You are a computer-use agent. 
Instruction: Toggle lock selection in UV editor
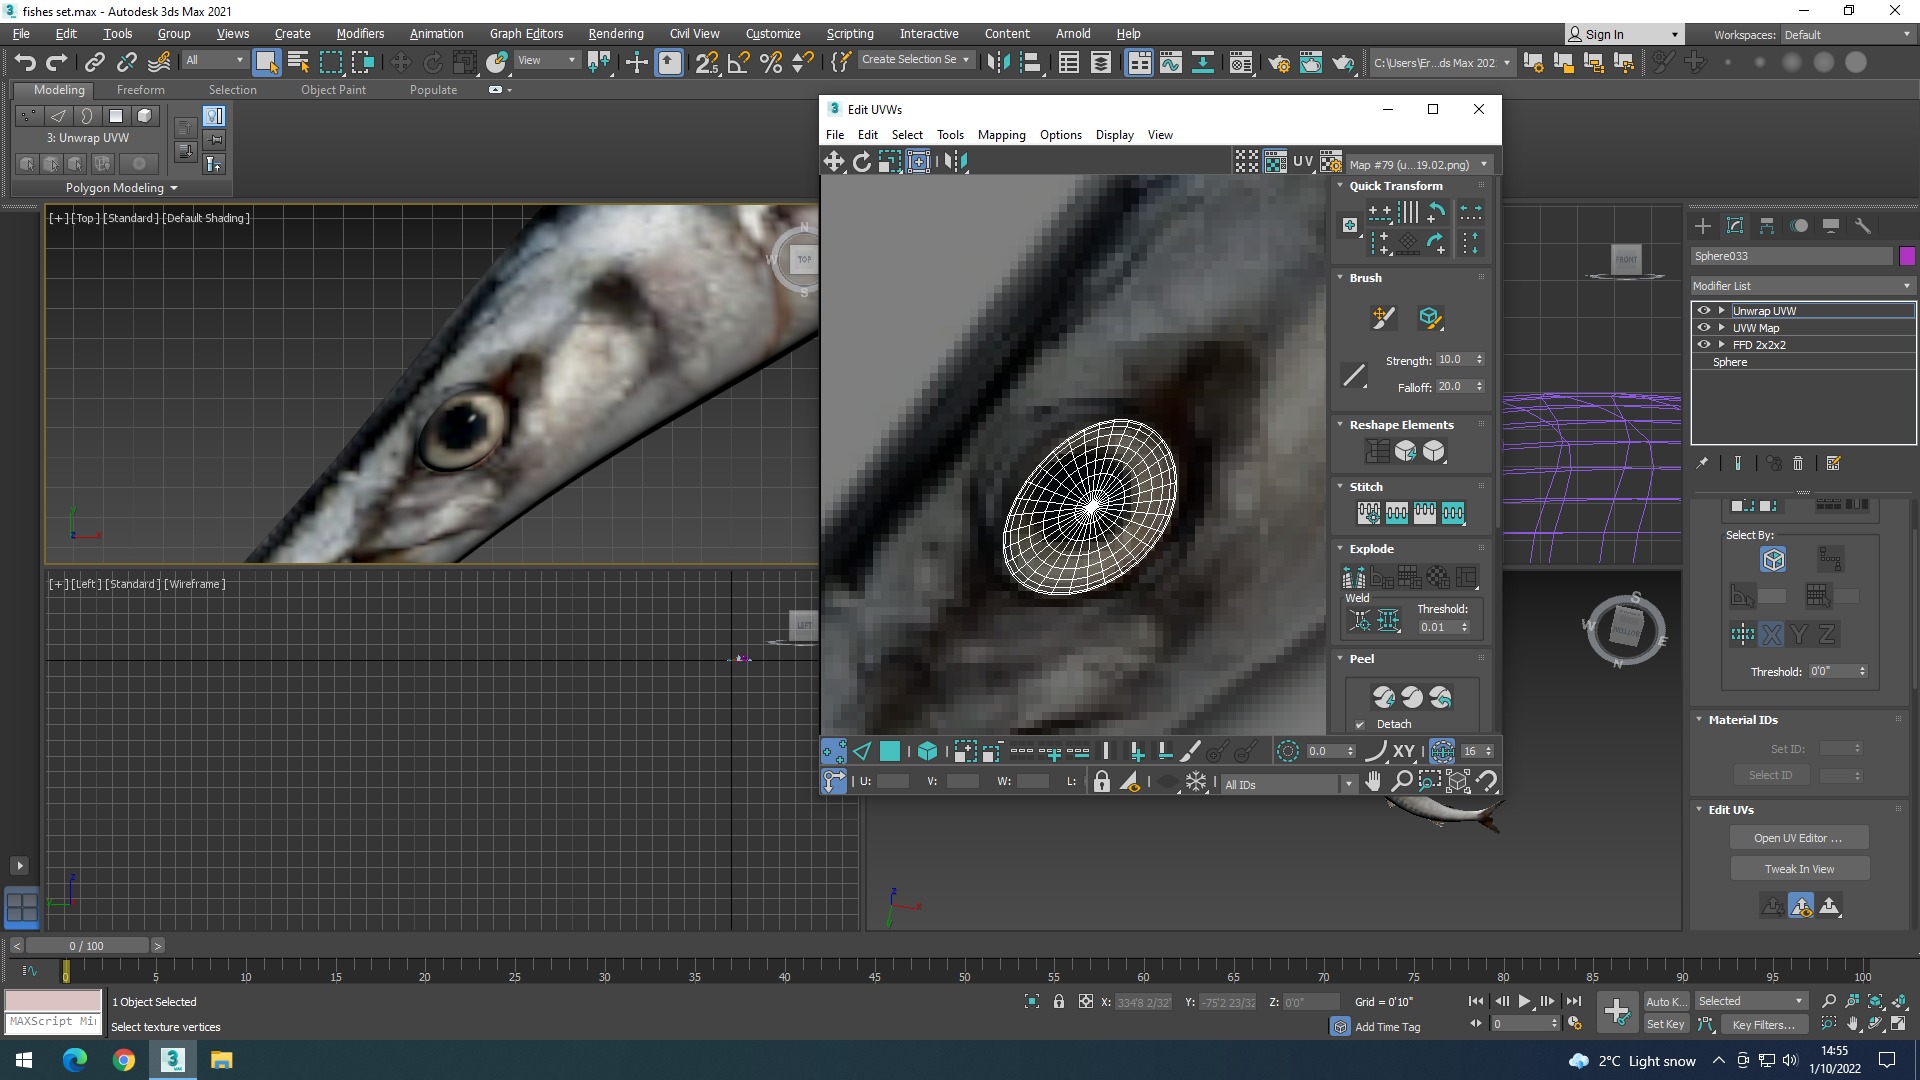point(1101,782)
